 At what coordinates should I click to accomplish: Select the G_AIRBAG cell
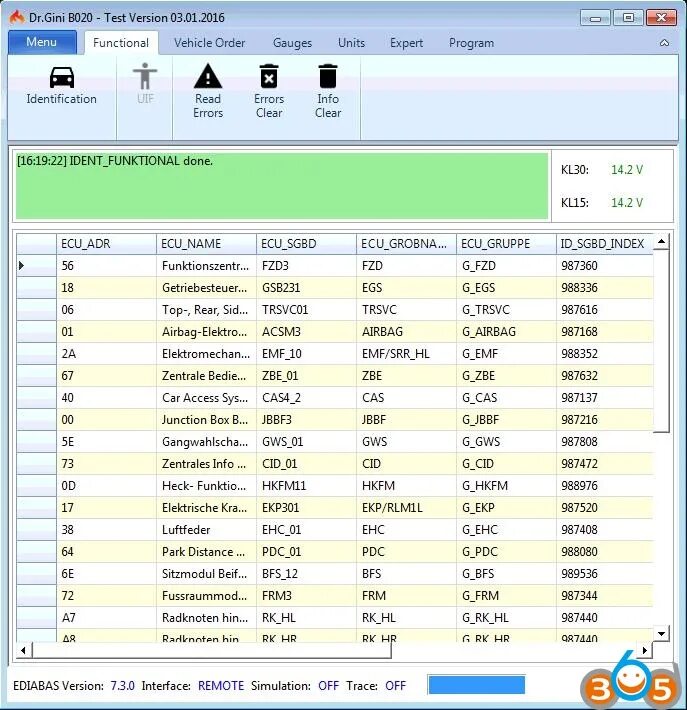click(506, 332)
